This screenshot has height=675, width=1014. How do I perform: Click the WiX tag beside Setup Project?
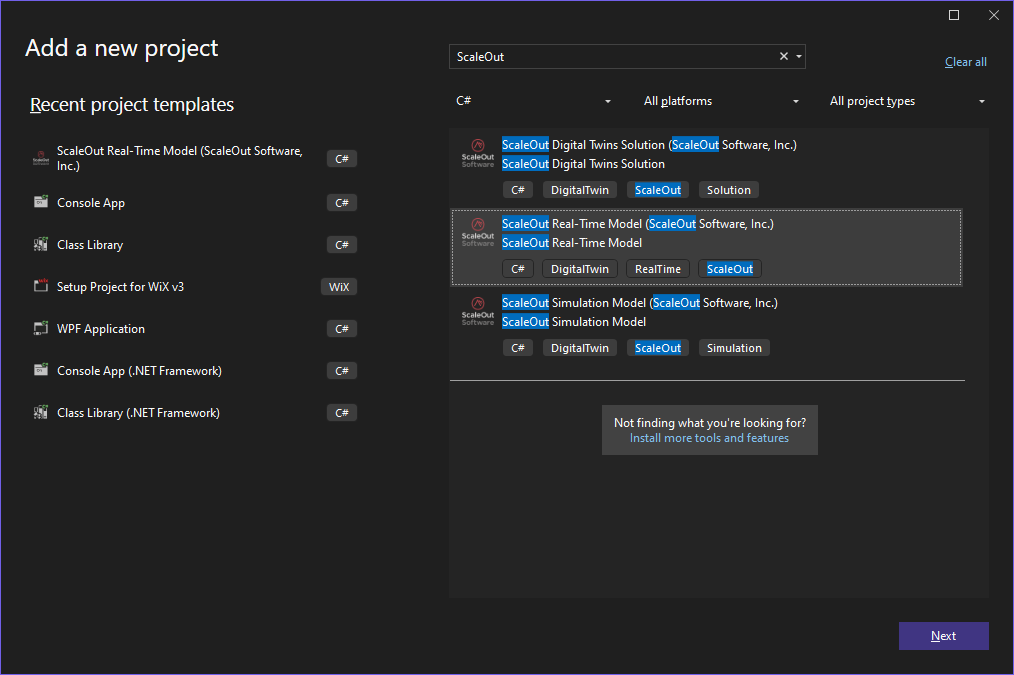339,286
